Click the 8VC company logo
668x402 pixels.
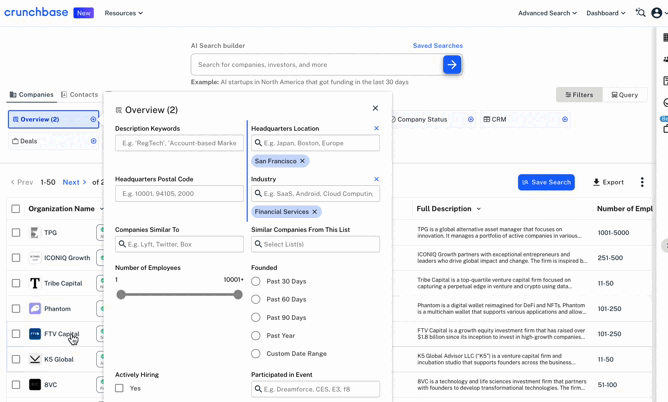35,385
